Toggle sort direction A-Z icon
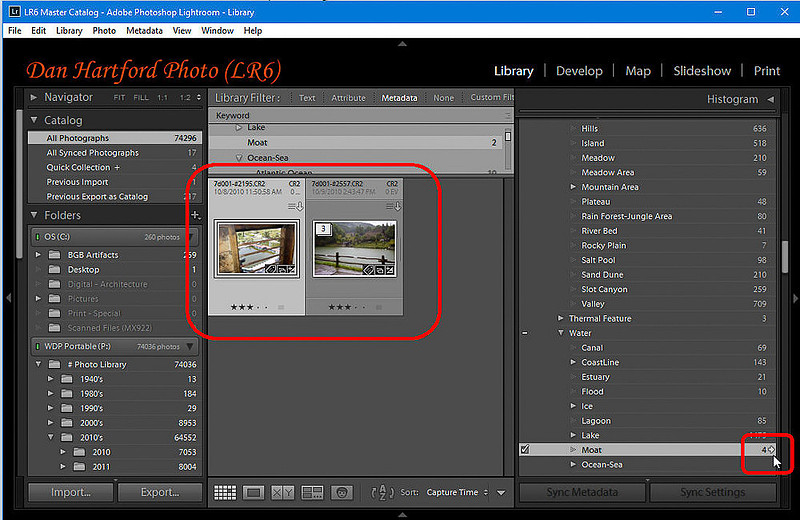The width and height of the screenshot is (800, 520). pyautogui.click(x=382, y=492)
